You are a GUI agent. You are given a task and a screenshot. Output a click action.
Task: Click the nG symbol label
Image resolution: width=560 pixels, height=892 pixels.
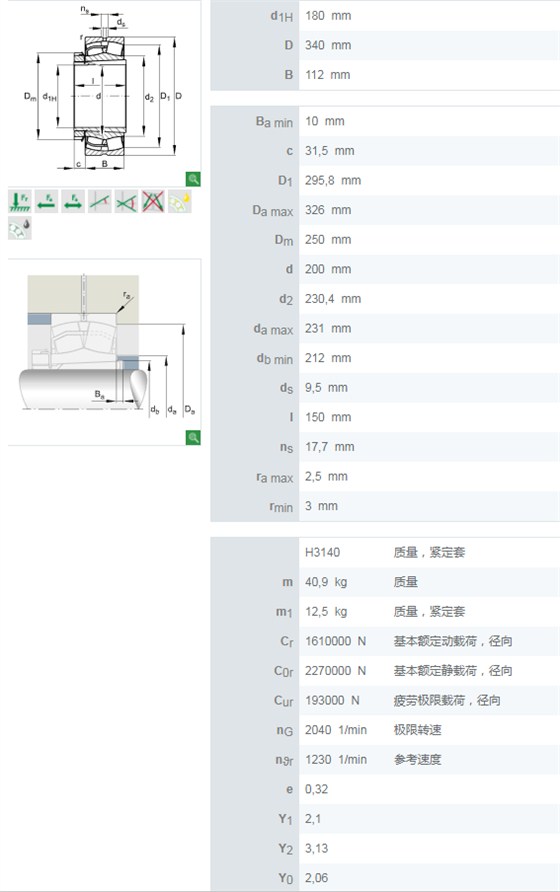[285, 730]
